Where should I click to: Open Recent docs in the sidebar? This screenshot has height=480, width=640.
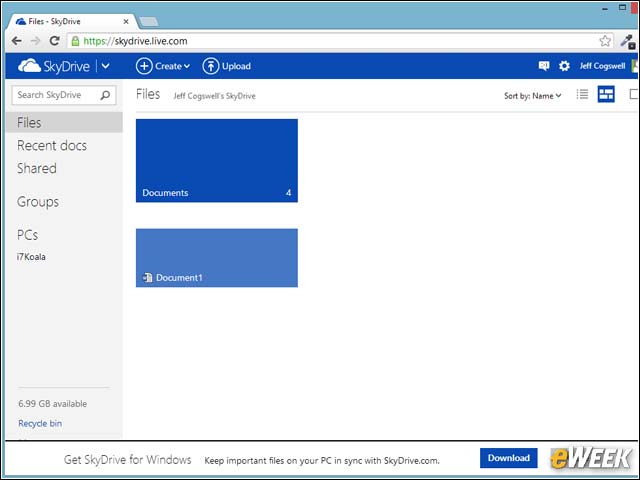point(52,146)
